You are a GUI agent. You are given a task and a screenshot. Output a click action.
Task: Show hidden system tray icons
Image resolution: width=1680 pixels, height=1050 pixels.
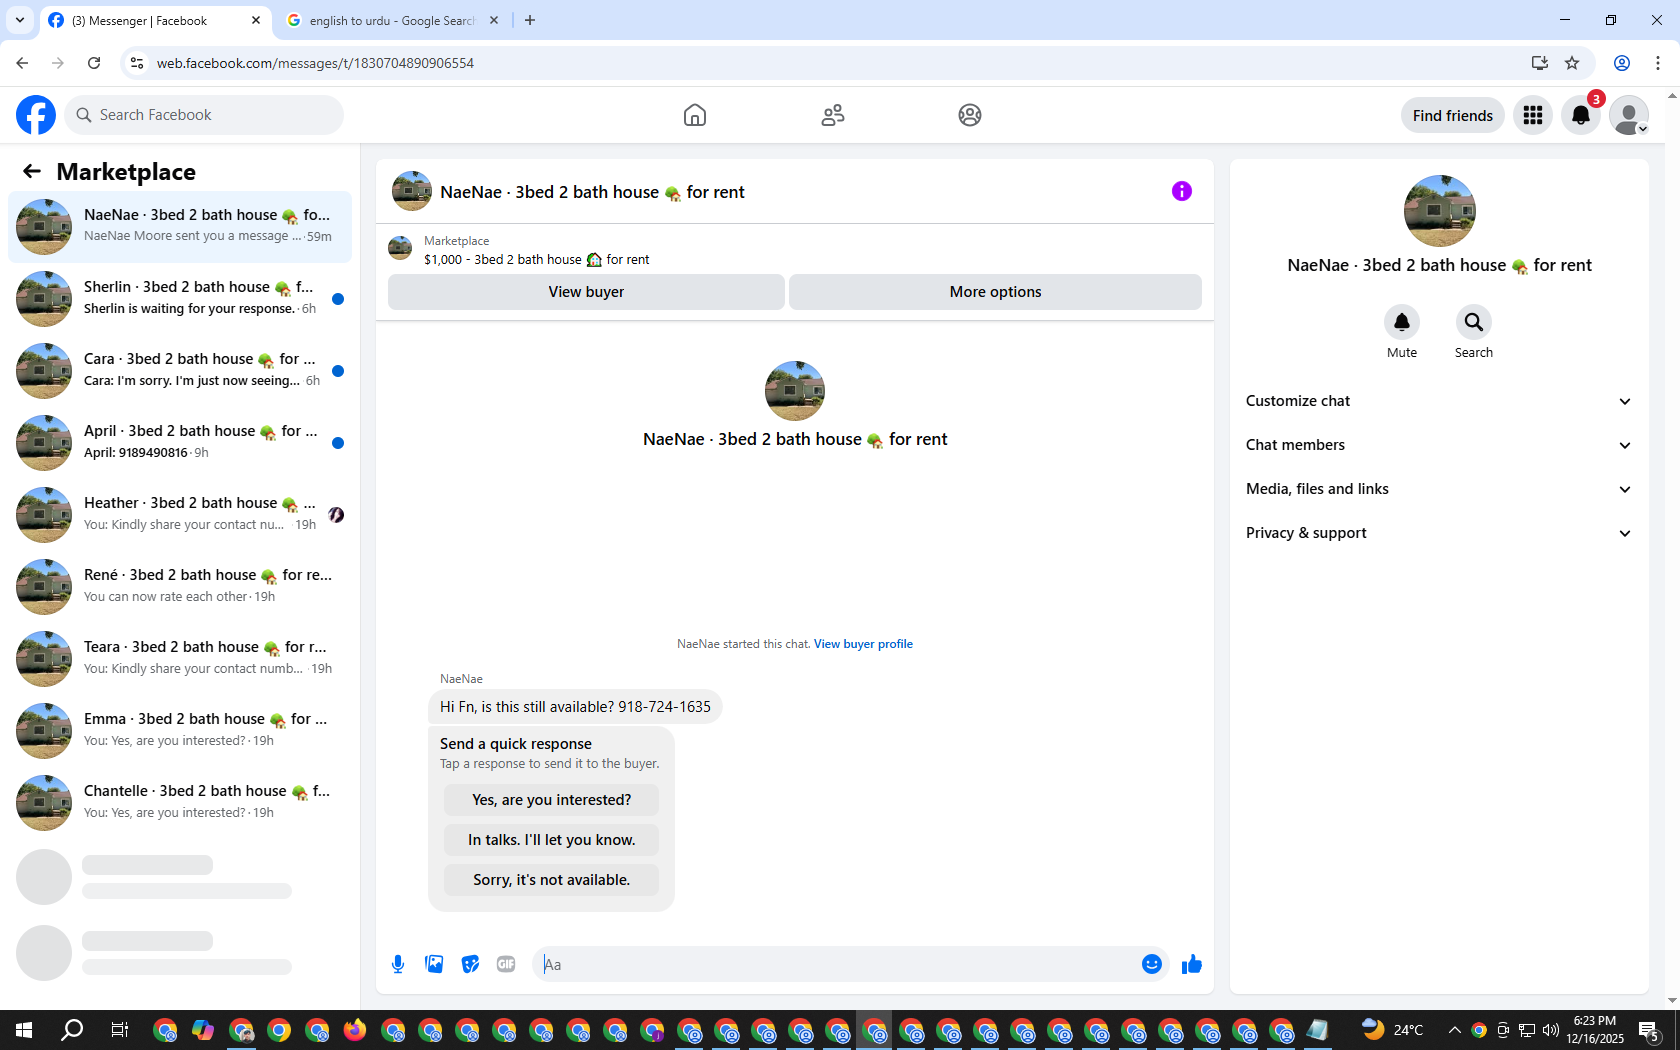[1455, 1030]
